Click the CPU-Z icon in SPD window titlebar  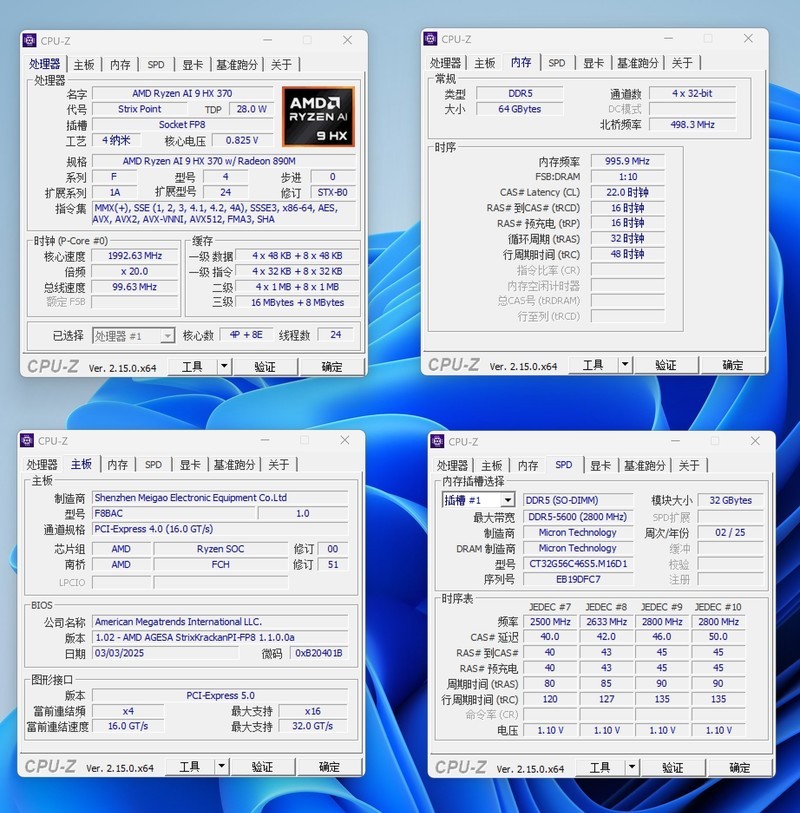pyautogui.click(x=436, y=441)
